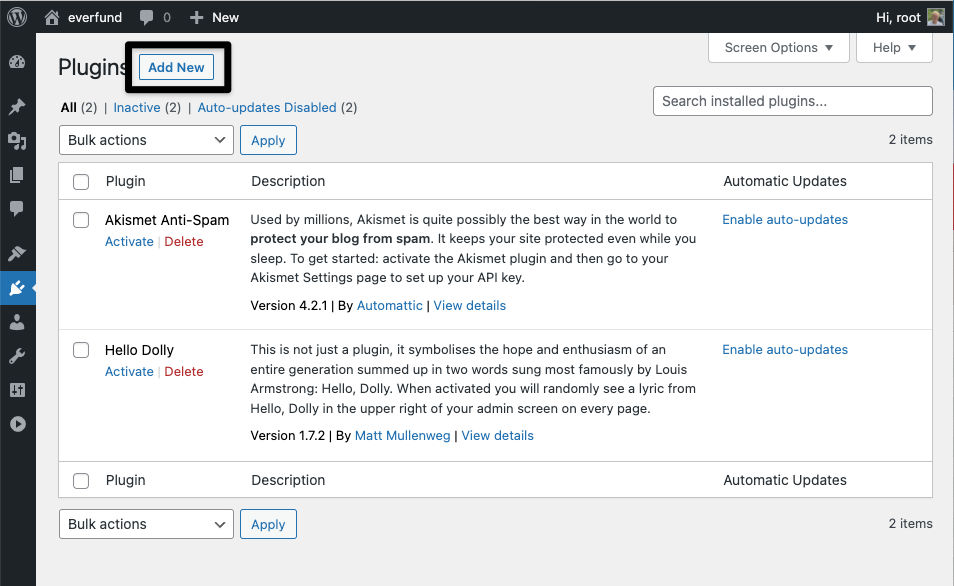Click the Plugins page heading
This screenshot has height=586, width=954.
[92, 67]
